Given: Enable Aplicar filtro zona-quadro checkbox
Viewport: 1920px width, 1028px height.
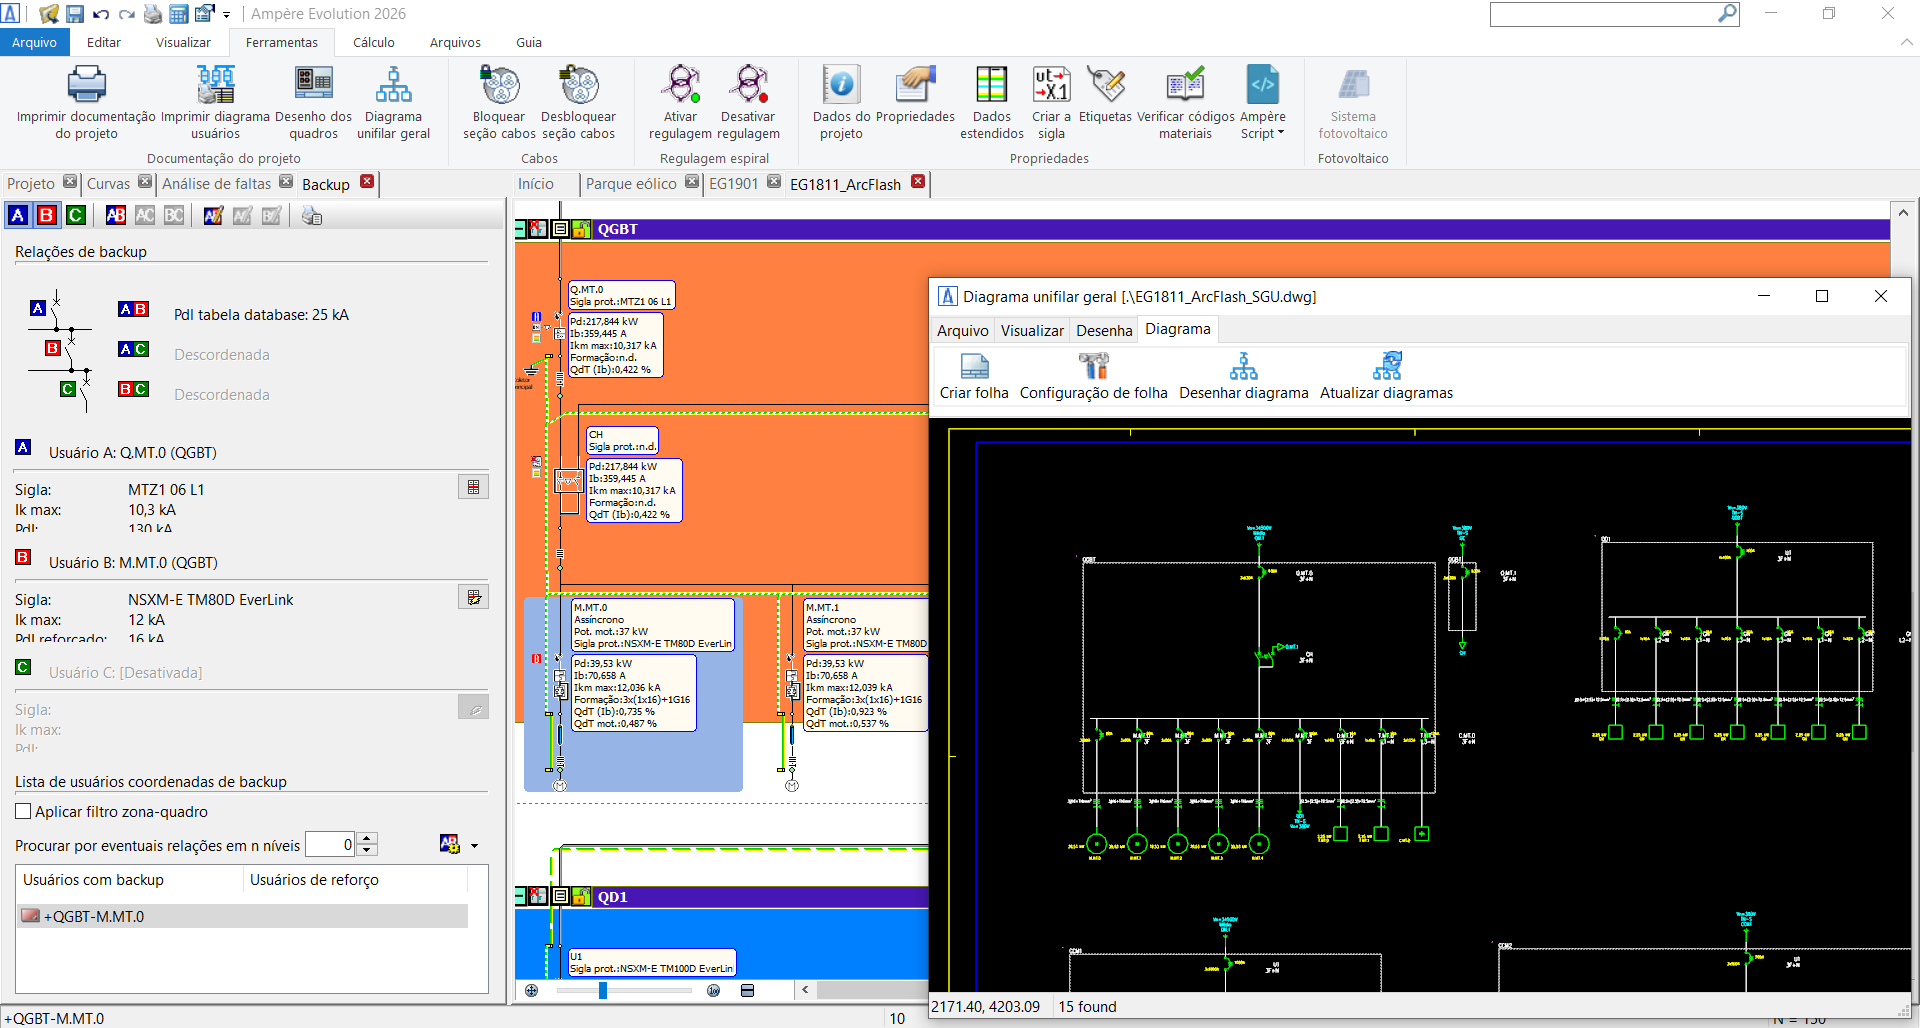Looking at the screenshot, I should [x=24, y=812].
